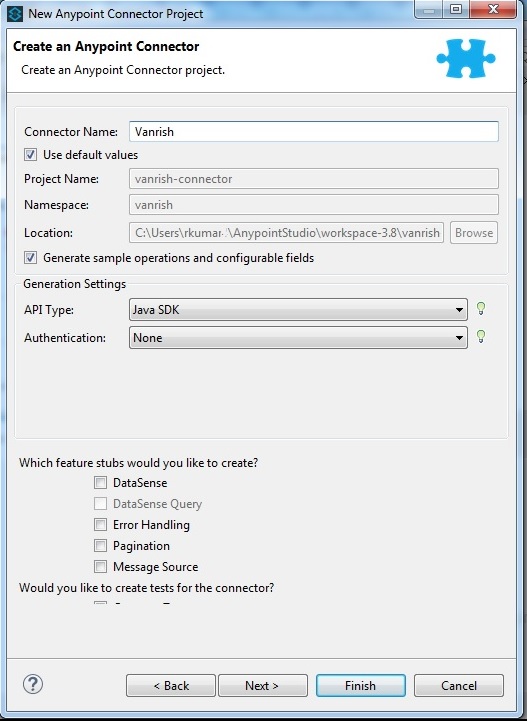Screen dimensions: 527x723
Task: Enable the DataSense feature stub
Action: tap(101, 483)
